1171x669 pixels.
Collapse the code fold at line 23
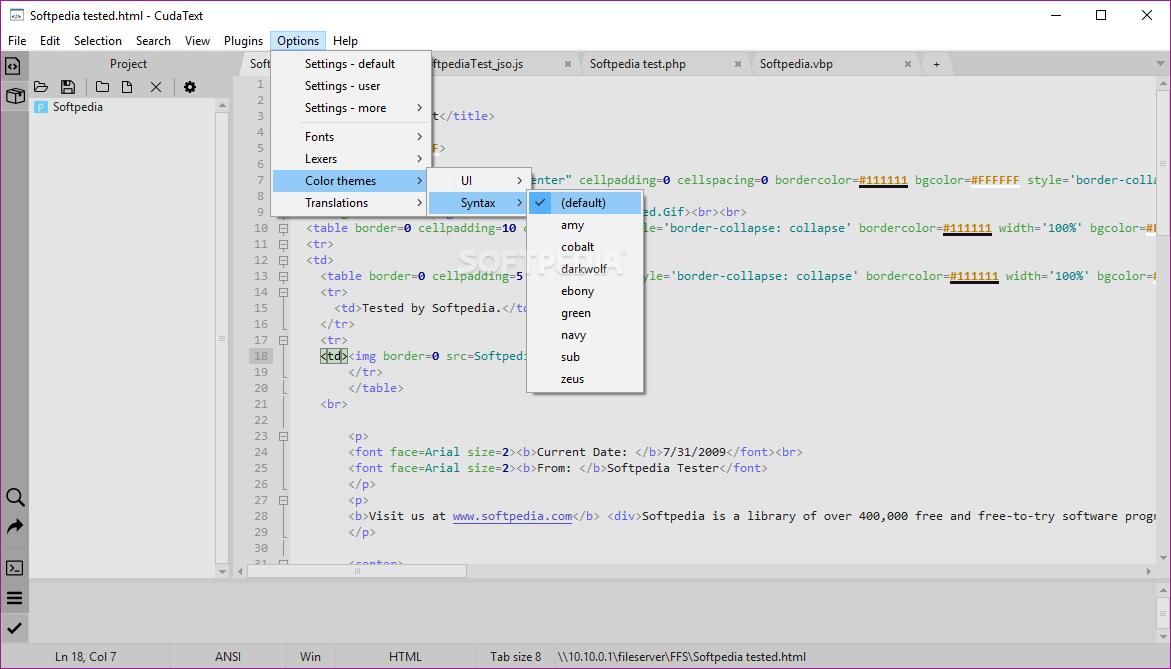(283, 436)
